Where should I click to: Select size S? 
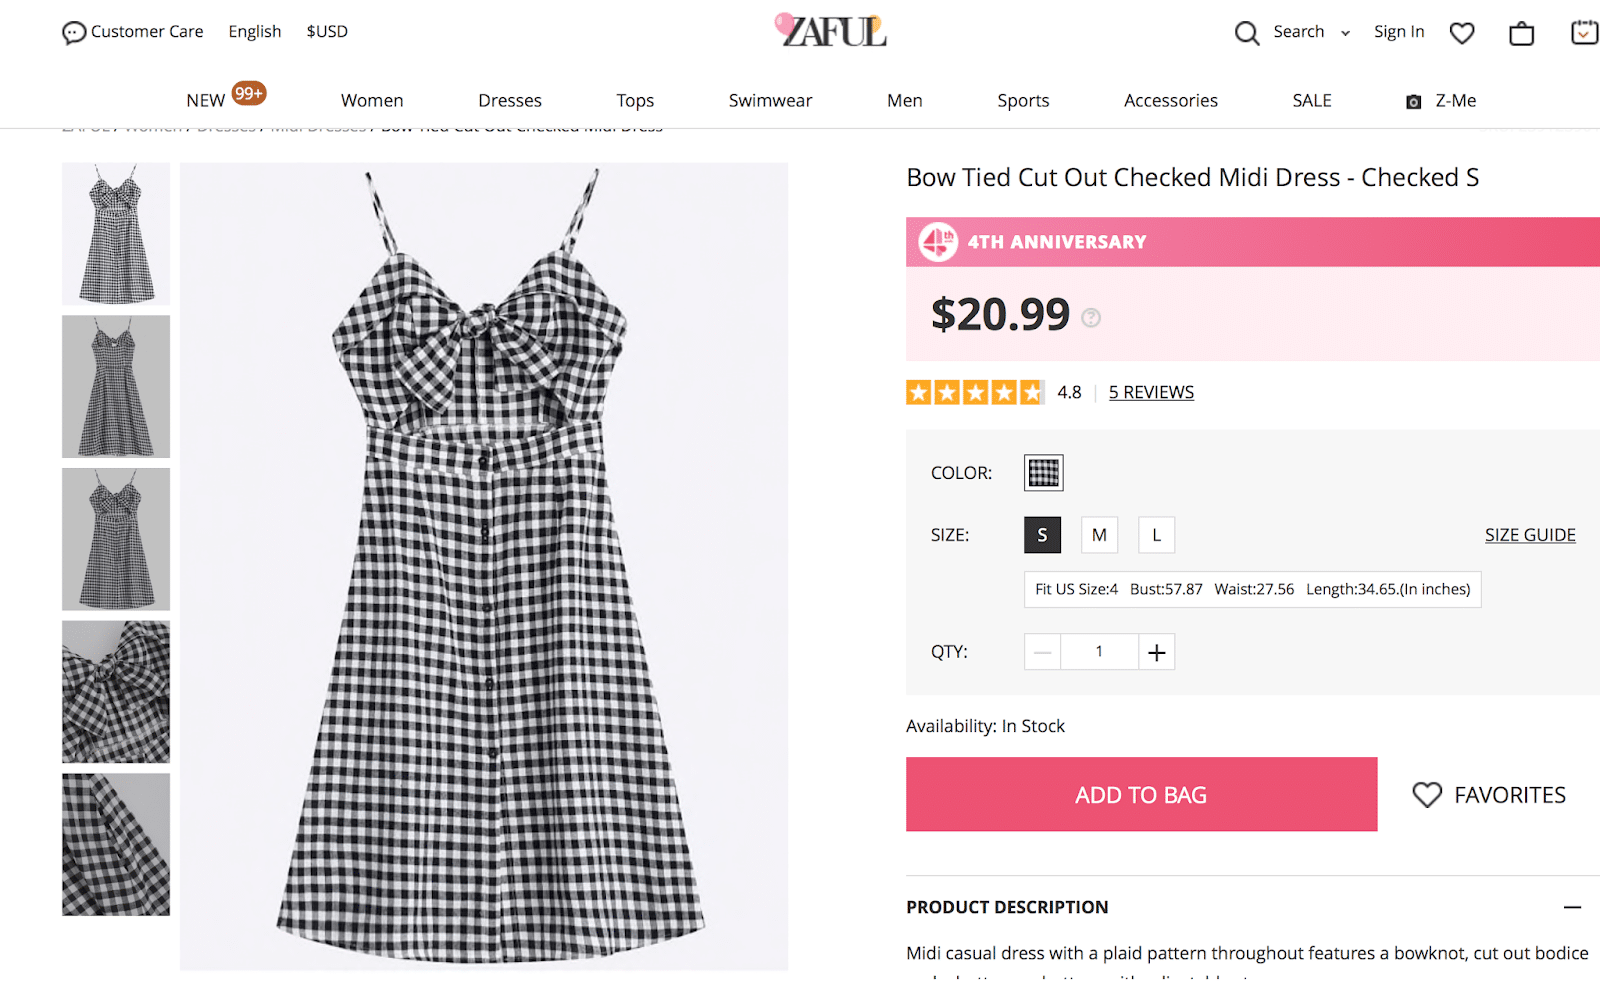pos(1042,535)
